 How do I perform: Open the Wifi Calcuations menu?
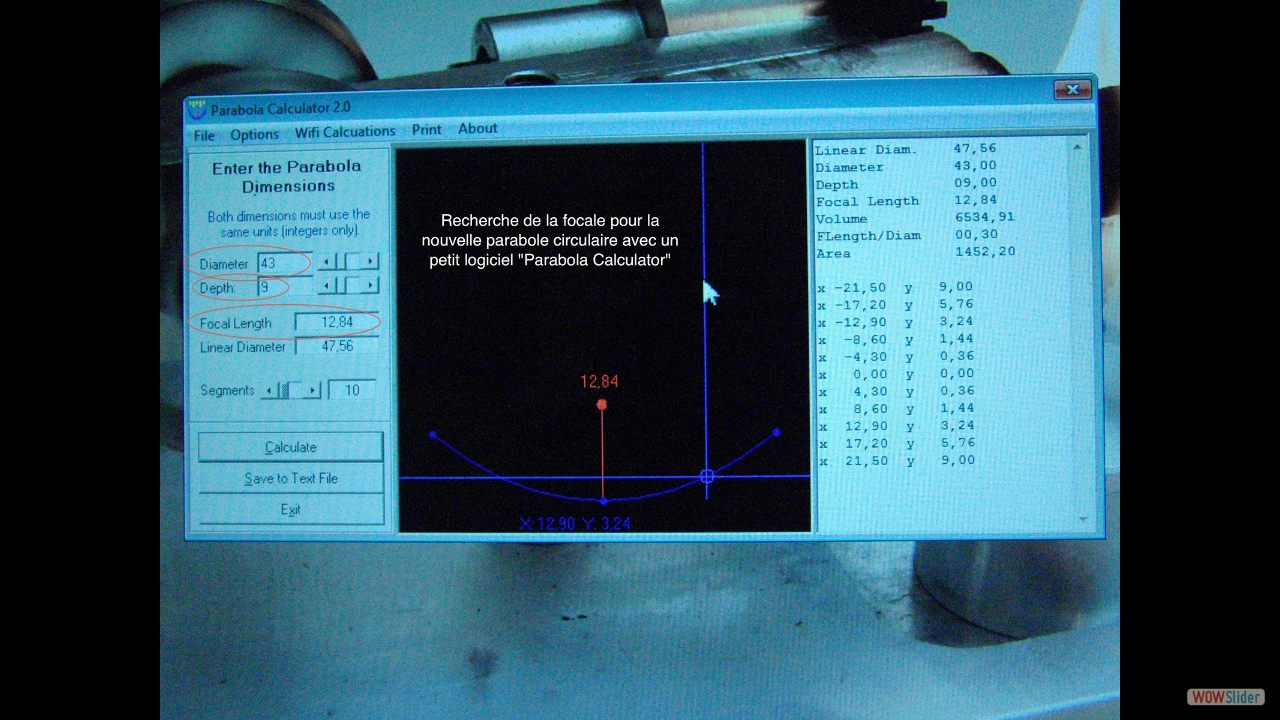345,132
